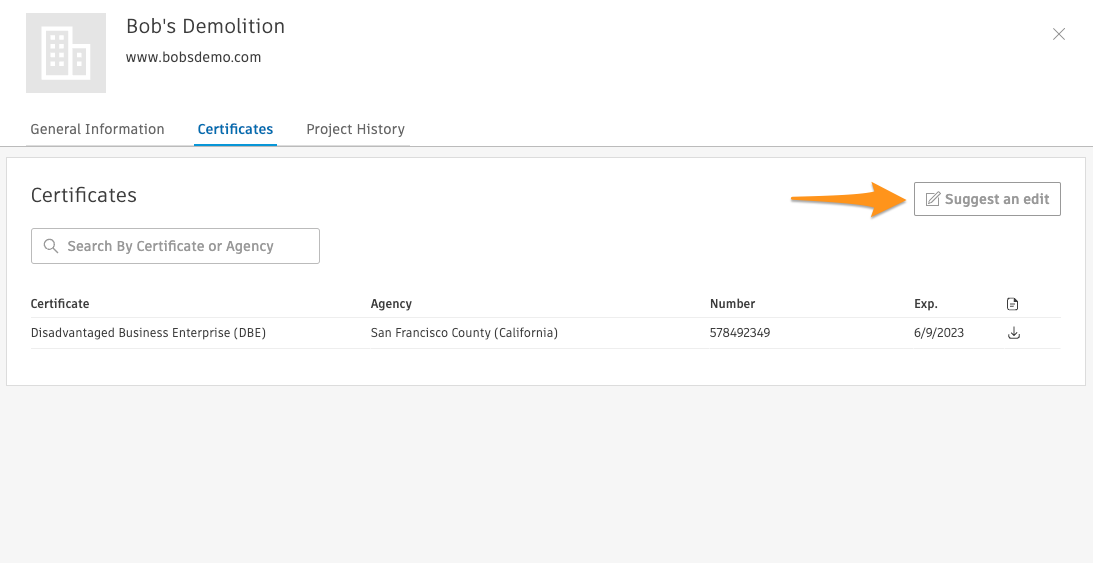
Task: Click the building company logo
Action: (66, 53)
